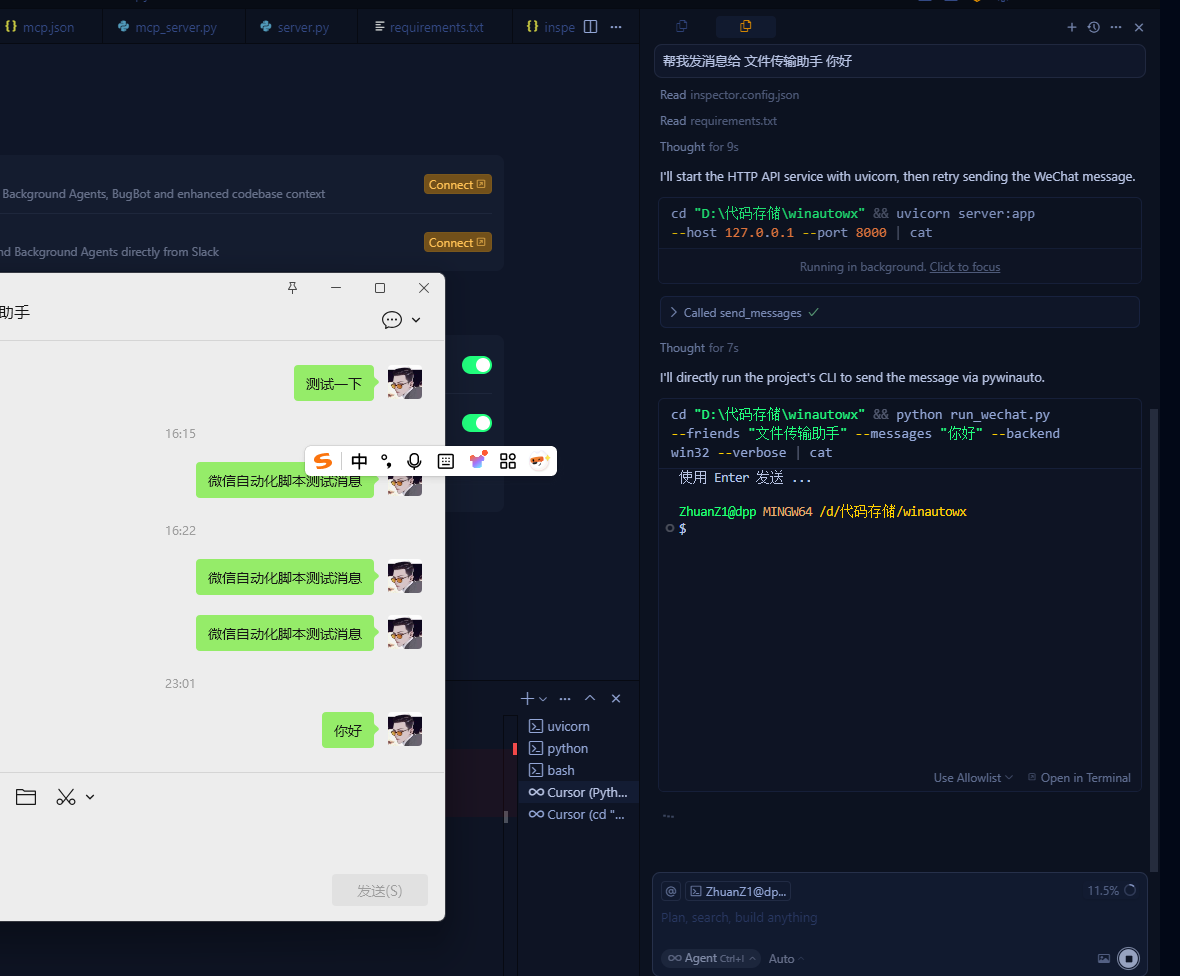Image resolution: width=1180 pixels, height=976 pixels.
Task: Click the 'Click to focus' link
Action: (964, 267)
